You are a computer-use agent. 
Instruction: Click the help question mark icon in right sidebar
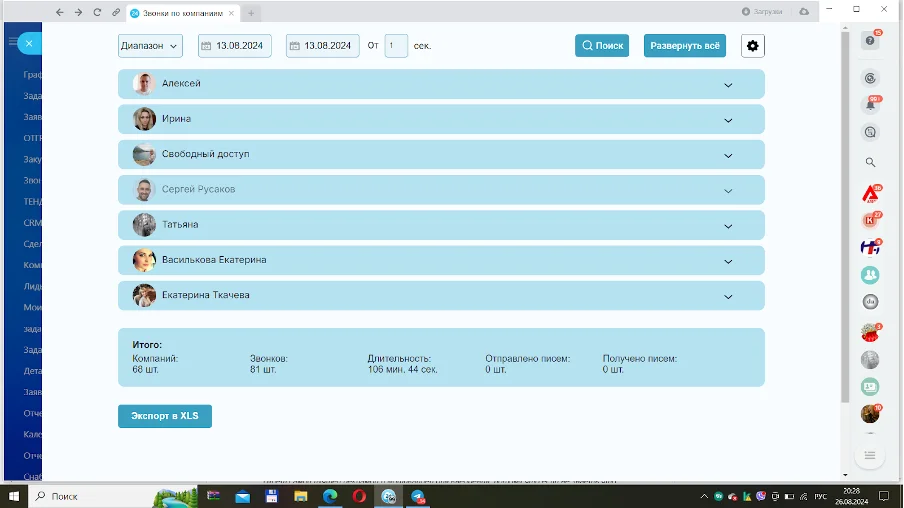coord(869,41)
